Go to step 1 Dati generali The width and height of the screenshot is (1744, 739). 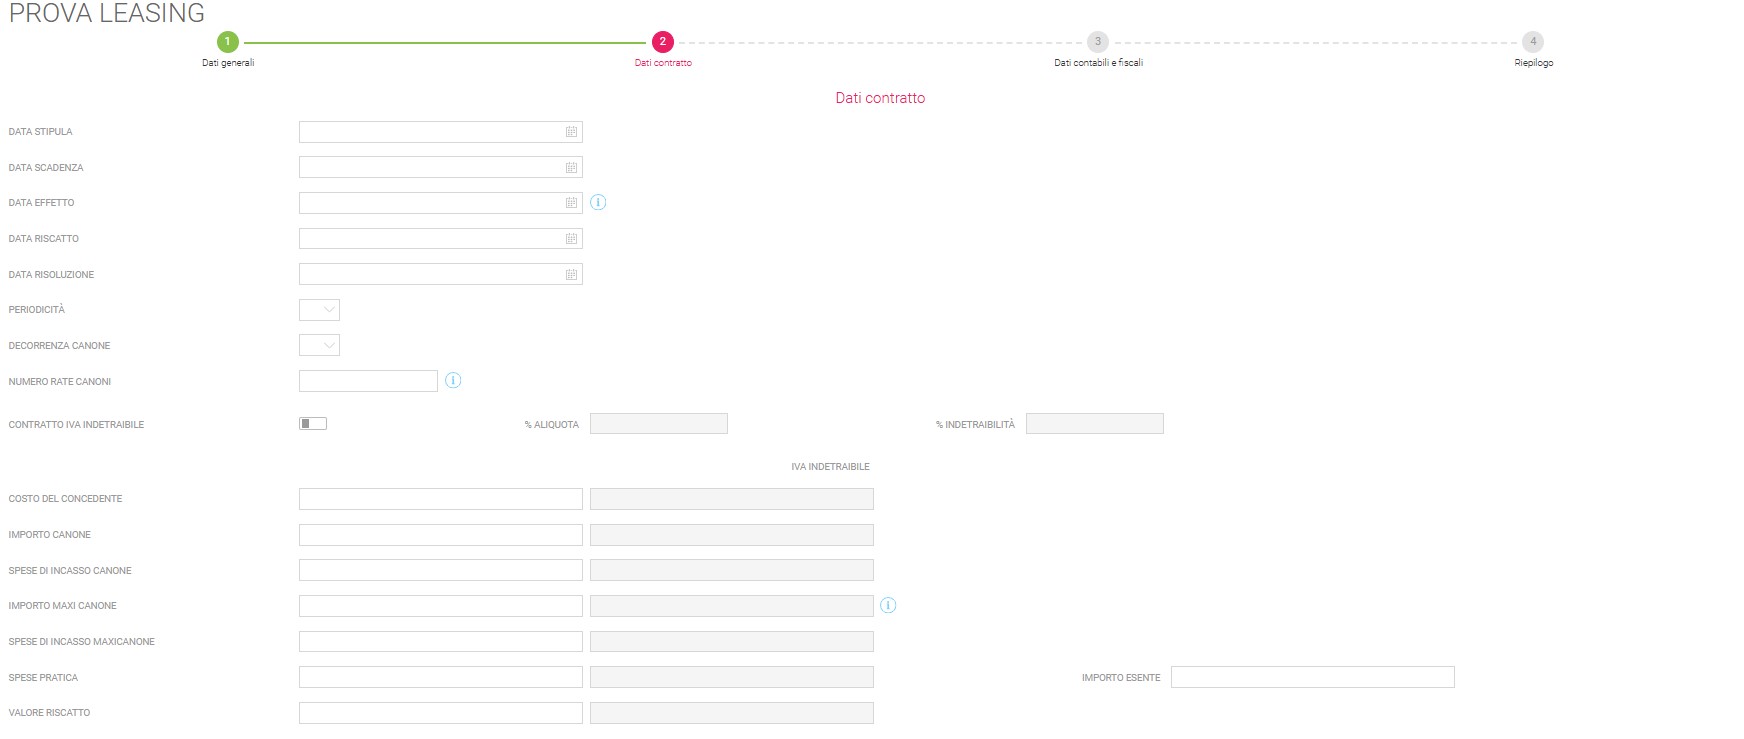pos(228,42)
